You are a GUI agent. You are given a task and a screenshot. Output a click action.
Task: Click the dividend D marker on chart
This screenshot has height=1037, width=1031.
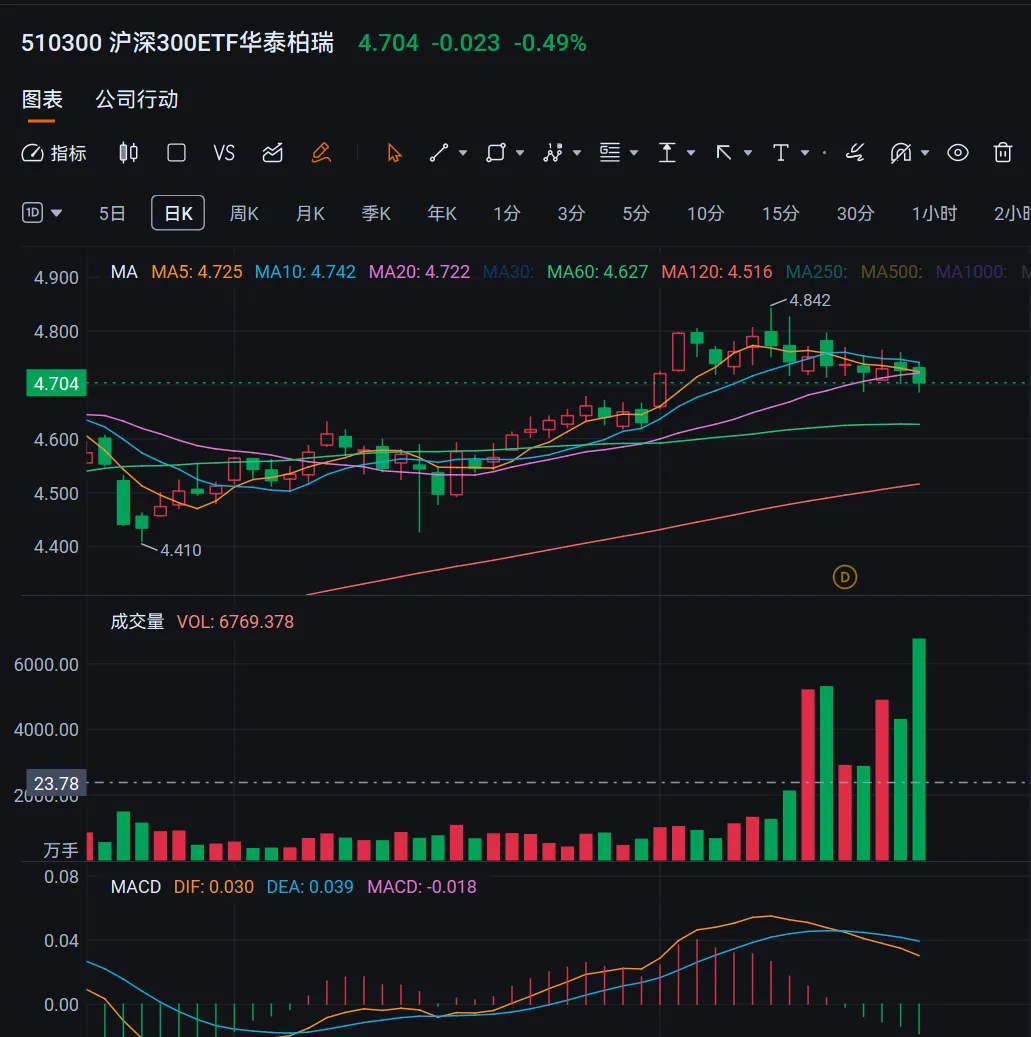tap(845, 577)
